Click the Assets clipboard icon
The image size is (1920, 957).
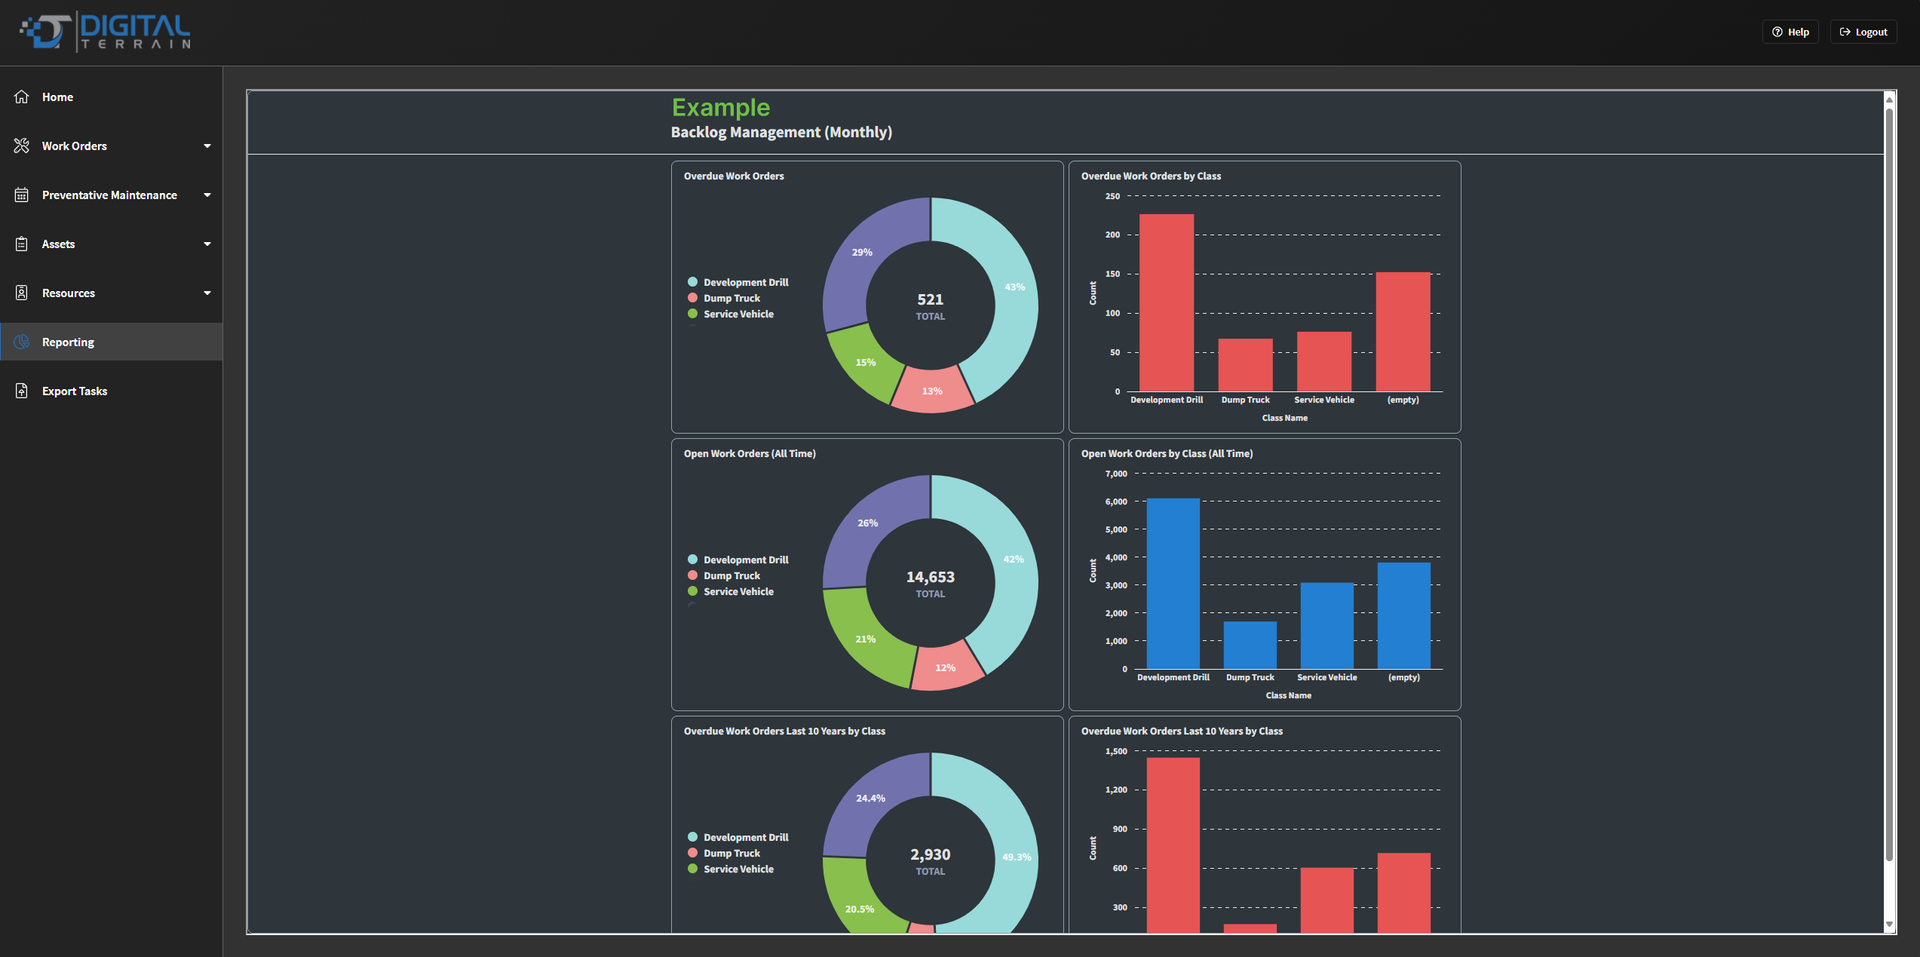coord(22,244)
